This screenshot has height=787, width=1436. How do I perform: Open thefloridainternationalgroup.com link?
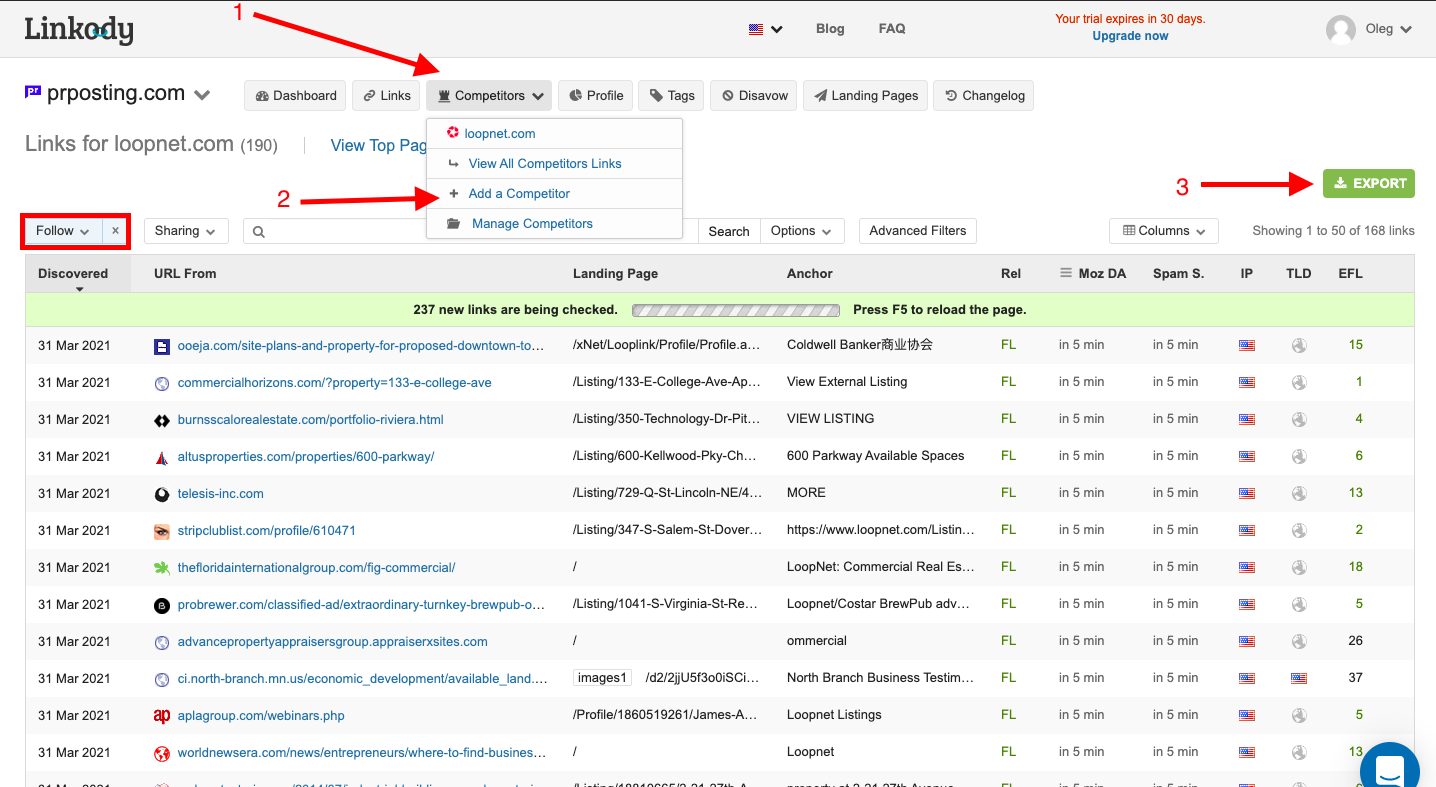pos(316,568)
